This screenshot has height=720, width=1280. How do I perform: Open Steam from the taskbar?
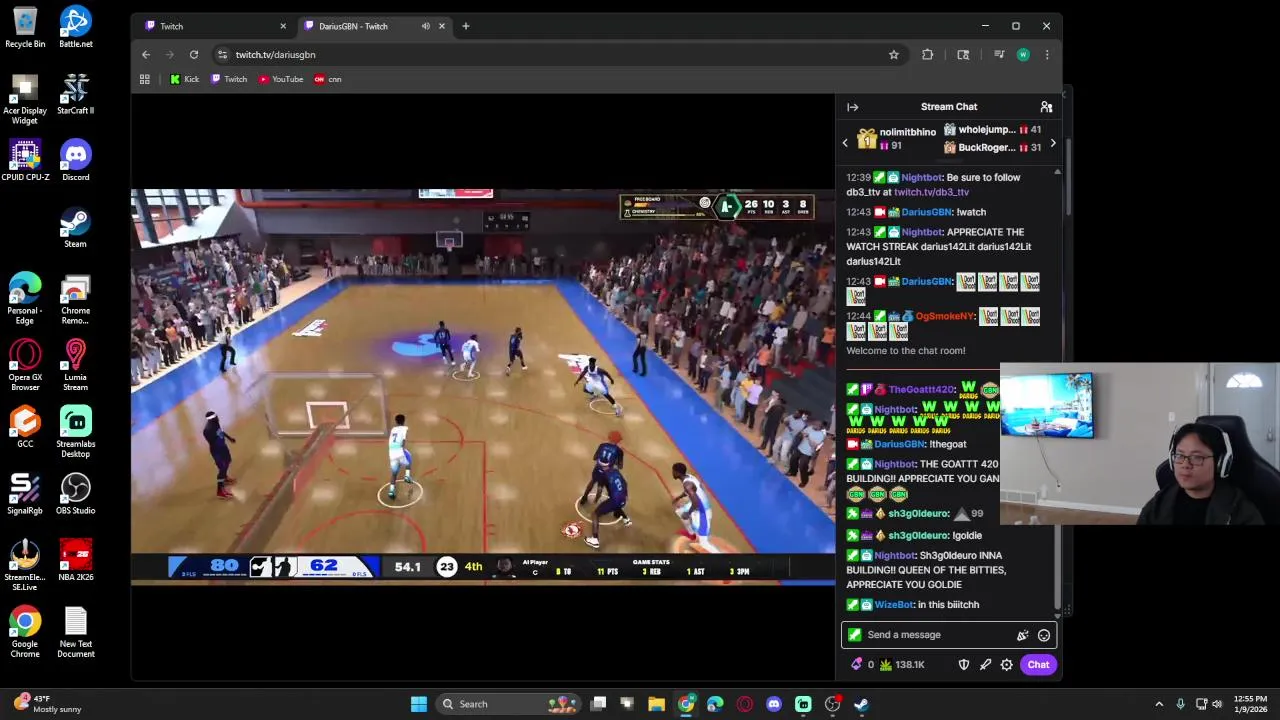861,704
